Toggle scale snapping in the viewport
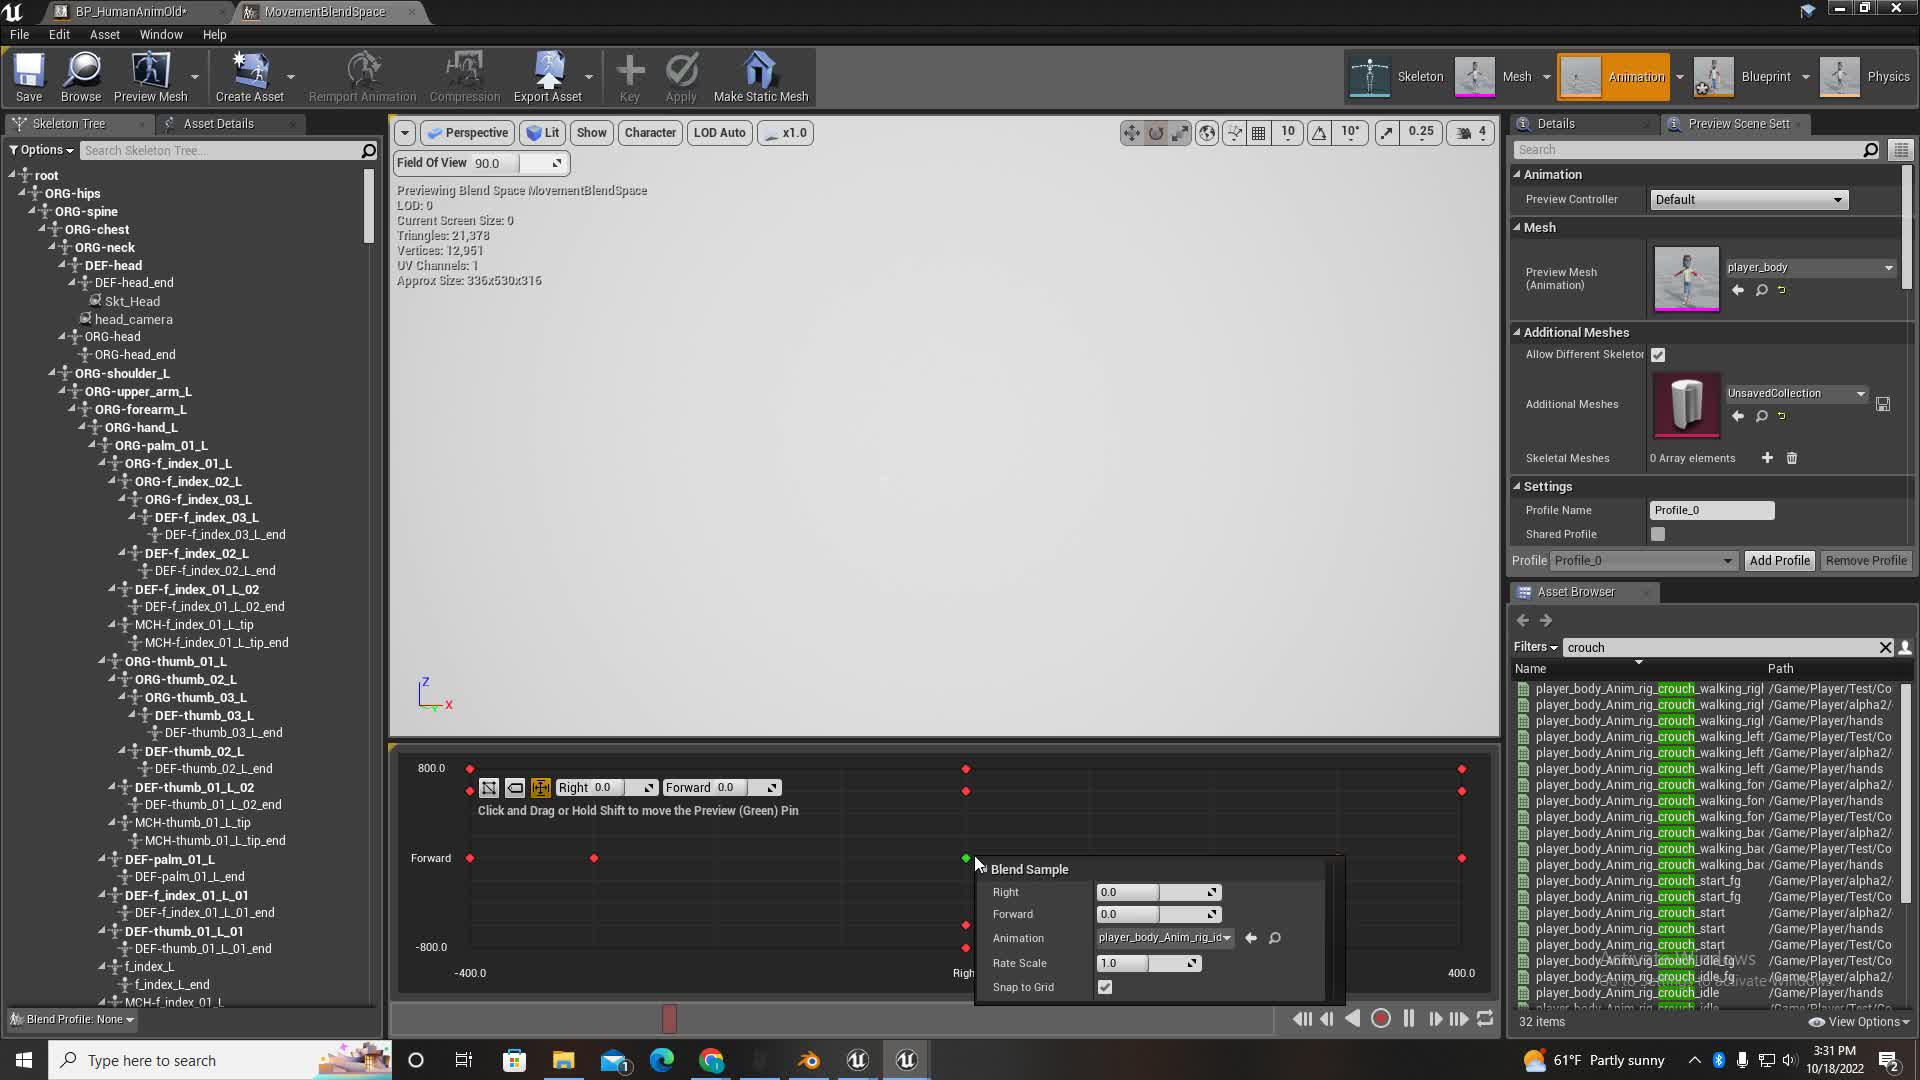The image size is (1920, 1080). click(x=1387, y=133)
